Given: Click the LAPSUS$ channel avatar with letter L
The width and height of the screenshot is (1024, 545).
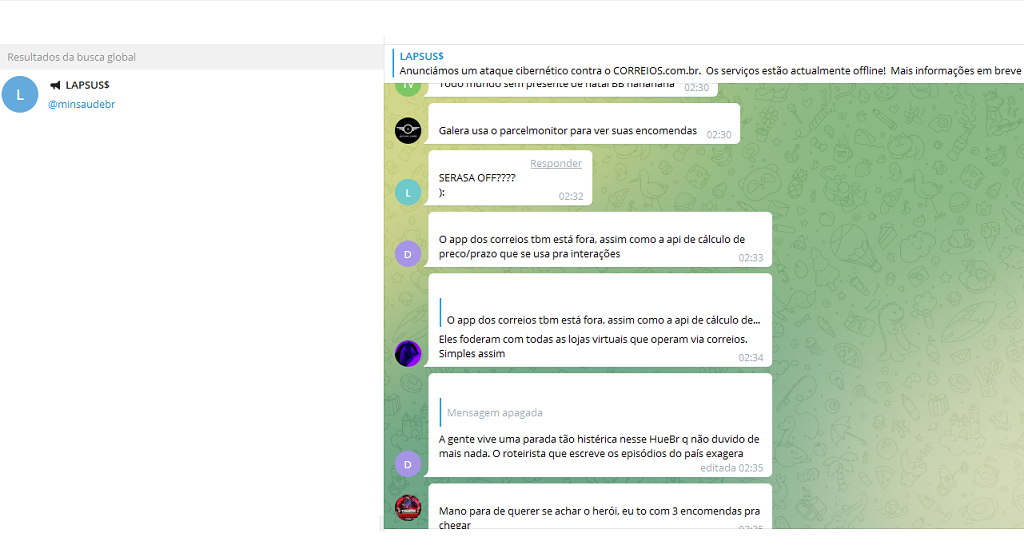Looking at the screenshot, I should coord(20,95).
